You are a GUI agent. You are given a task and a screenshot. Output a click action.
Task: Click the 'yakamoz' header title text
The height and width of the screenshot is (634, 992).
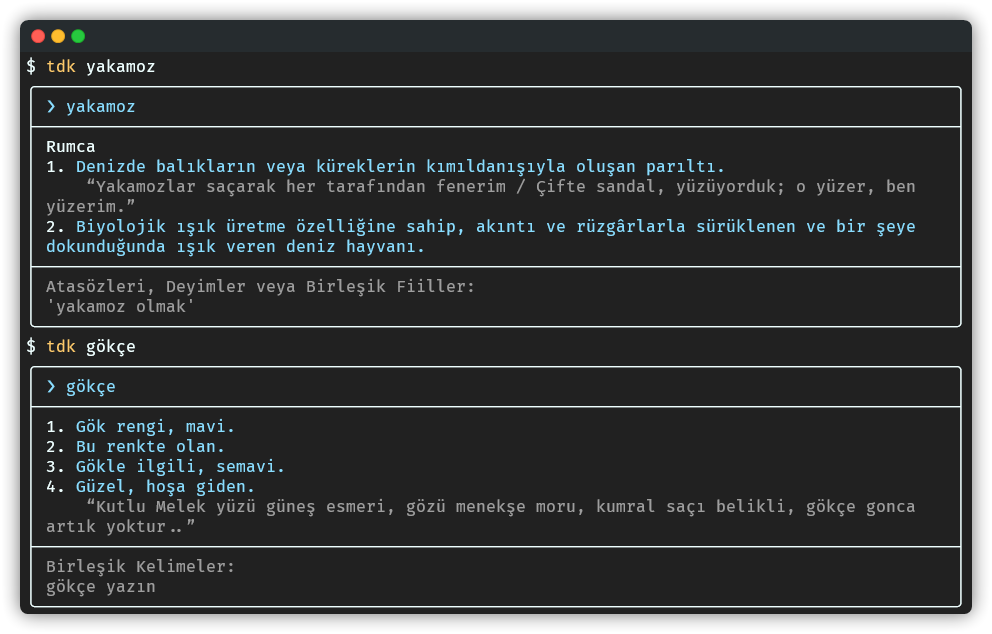pos(100,107)
